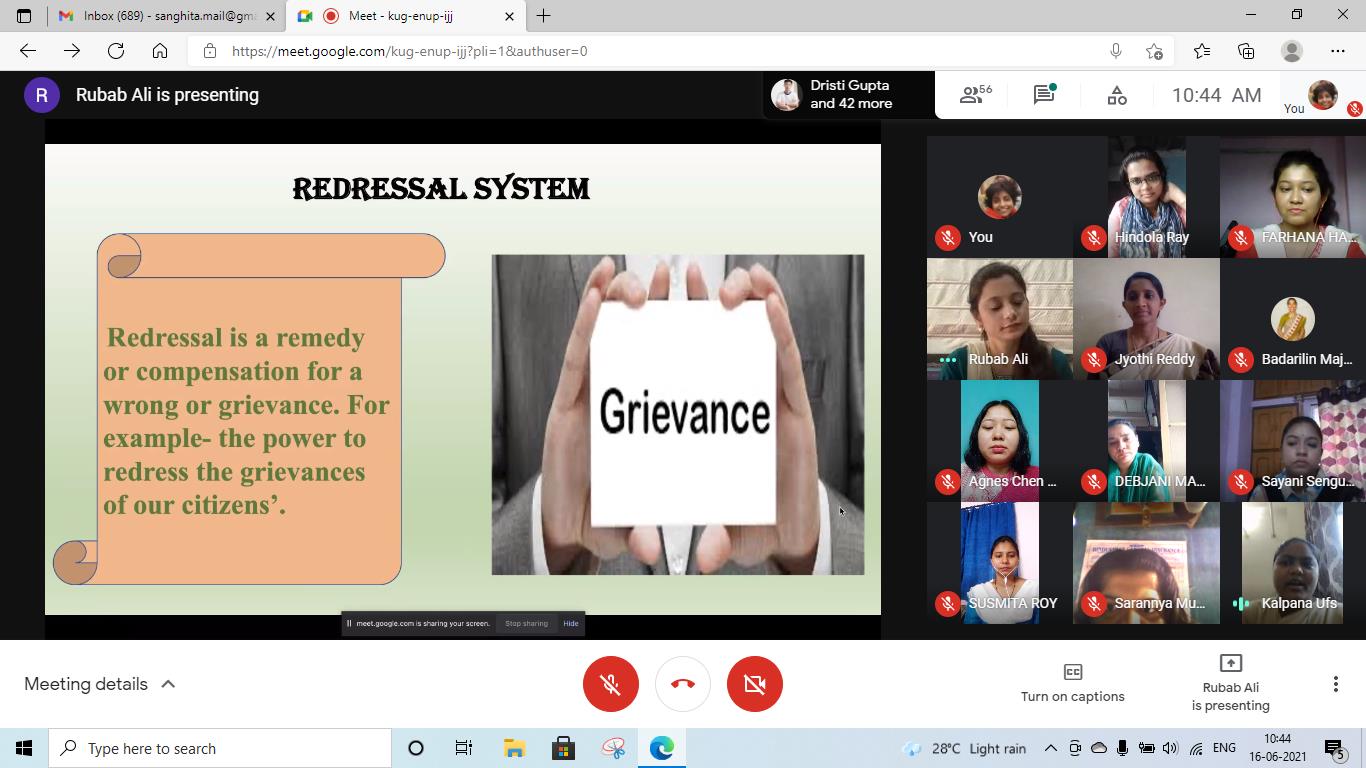
Task: Refresh the browser page
Action: 116,51
